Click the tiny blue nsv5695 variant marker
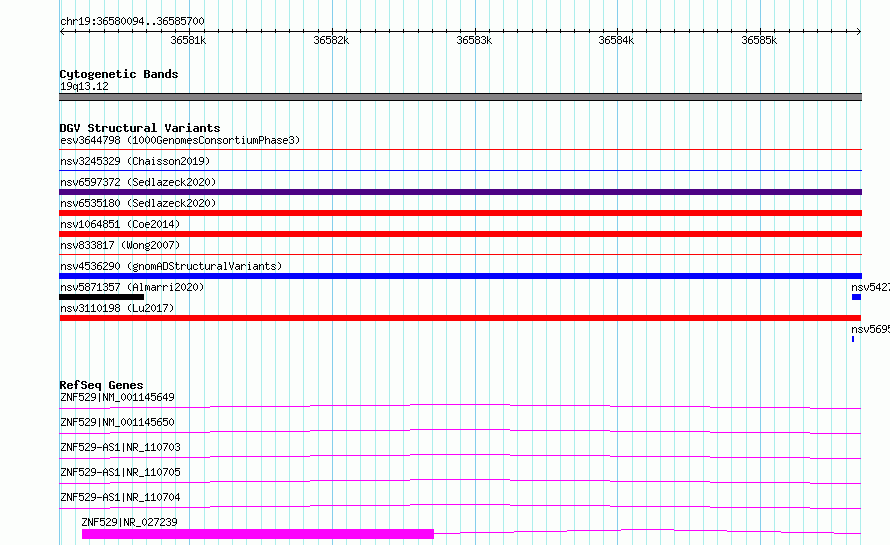 (x=853, y=339)
